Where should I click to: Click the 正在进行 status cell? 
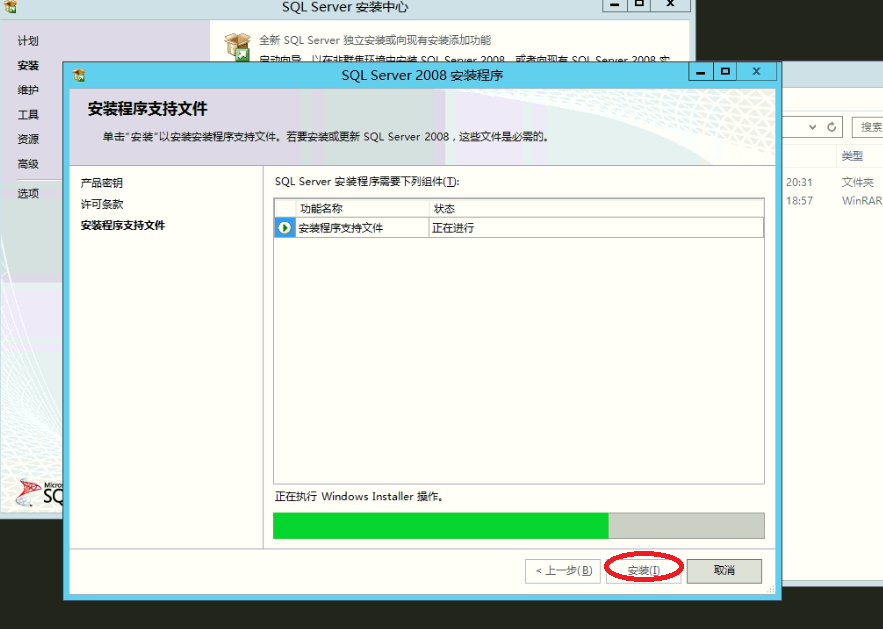[596, 227]
